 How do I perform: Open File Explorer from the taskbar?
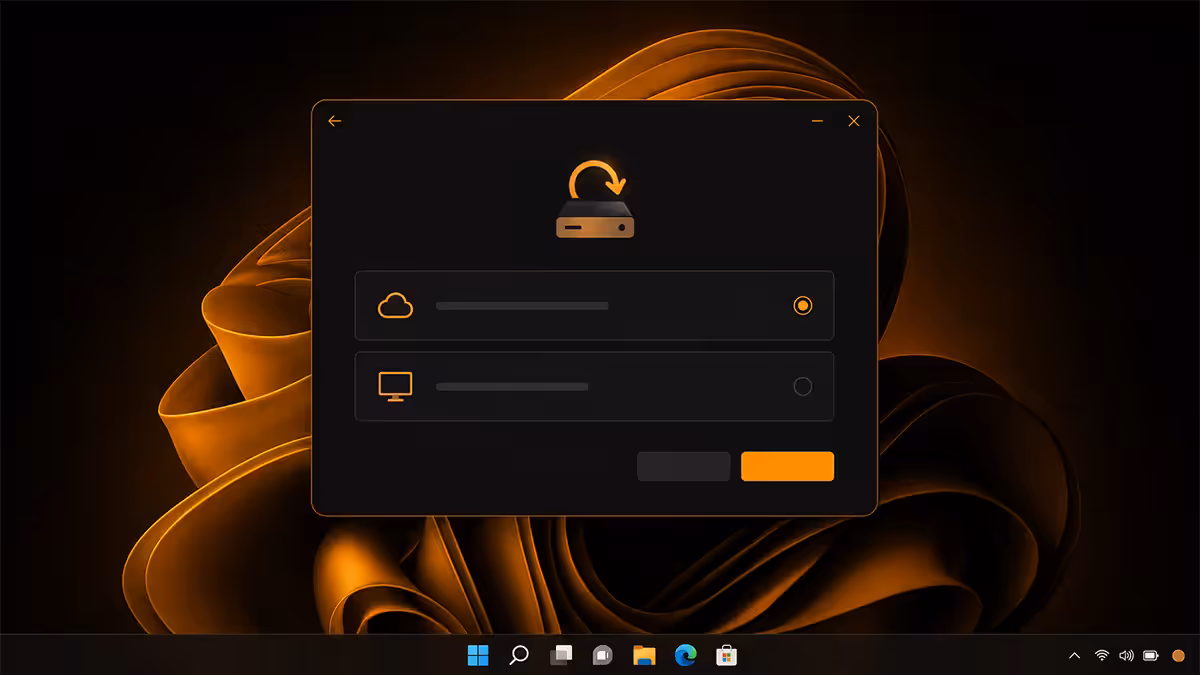[x=644, y=655]
